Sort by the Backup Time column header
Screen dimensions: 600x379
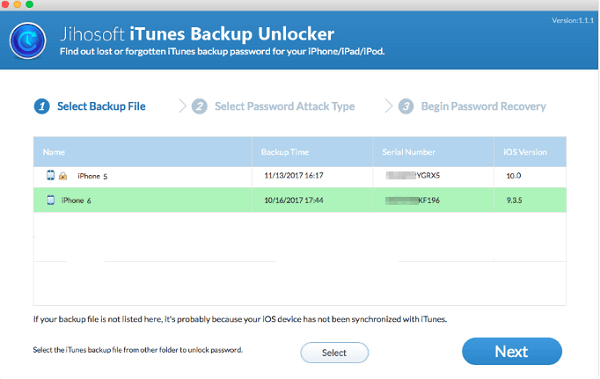[x=285, y=152]
